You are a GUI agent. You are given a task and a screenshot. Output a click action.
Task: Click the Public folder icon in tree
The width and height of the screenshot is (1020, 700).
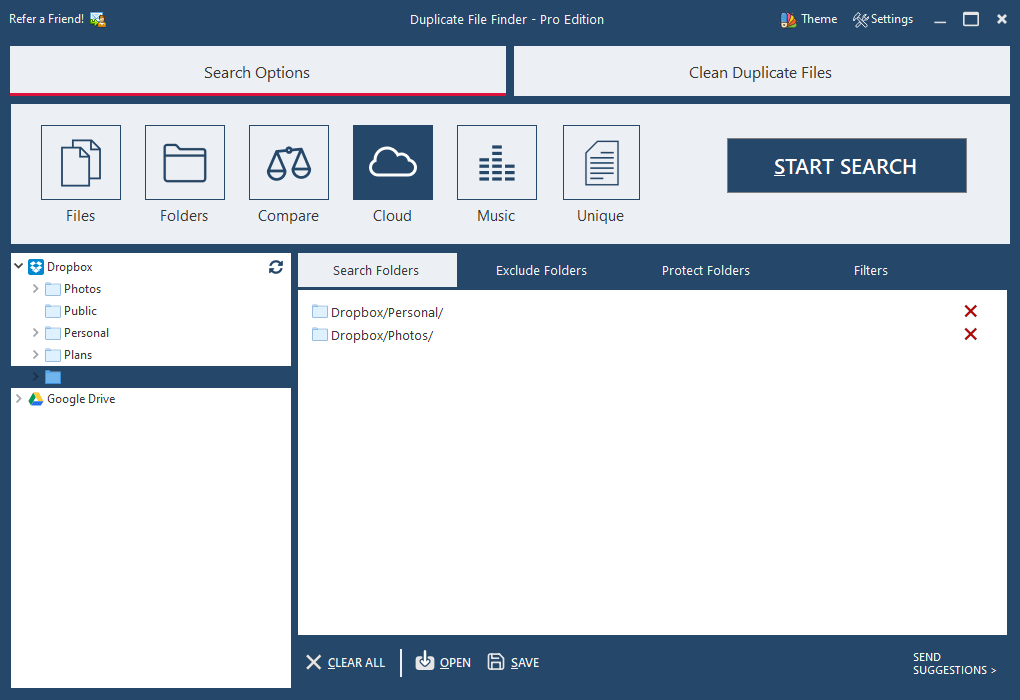53,311
